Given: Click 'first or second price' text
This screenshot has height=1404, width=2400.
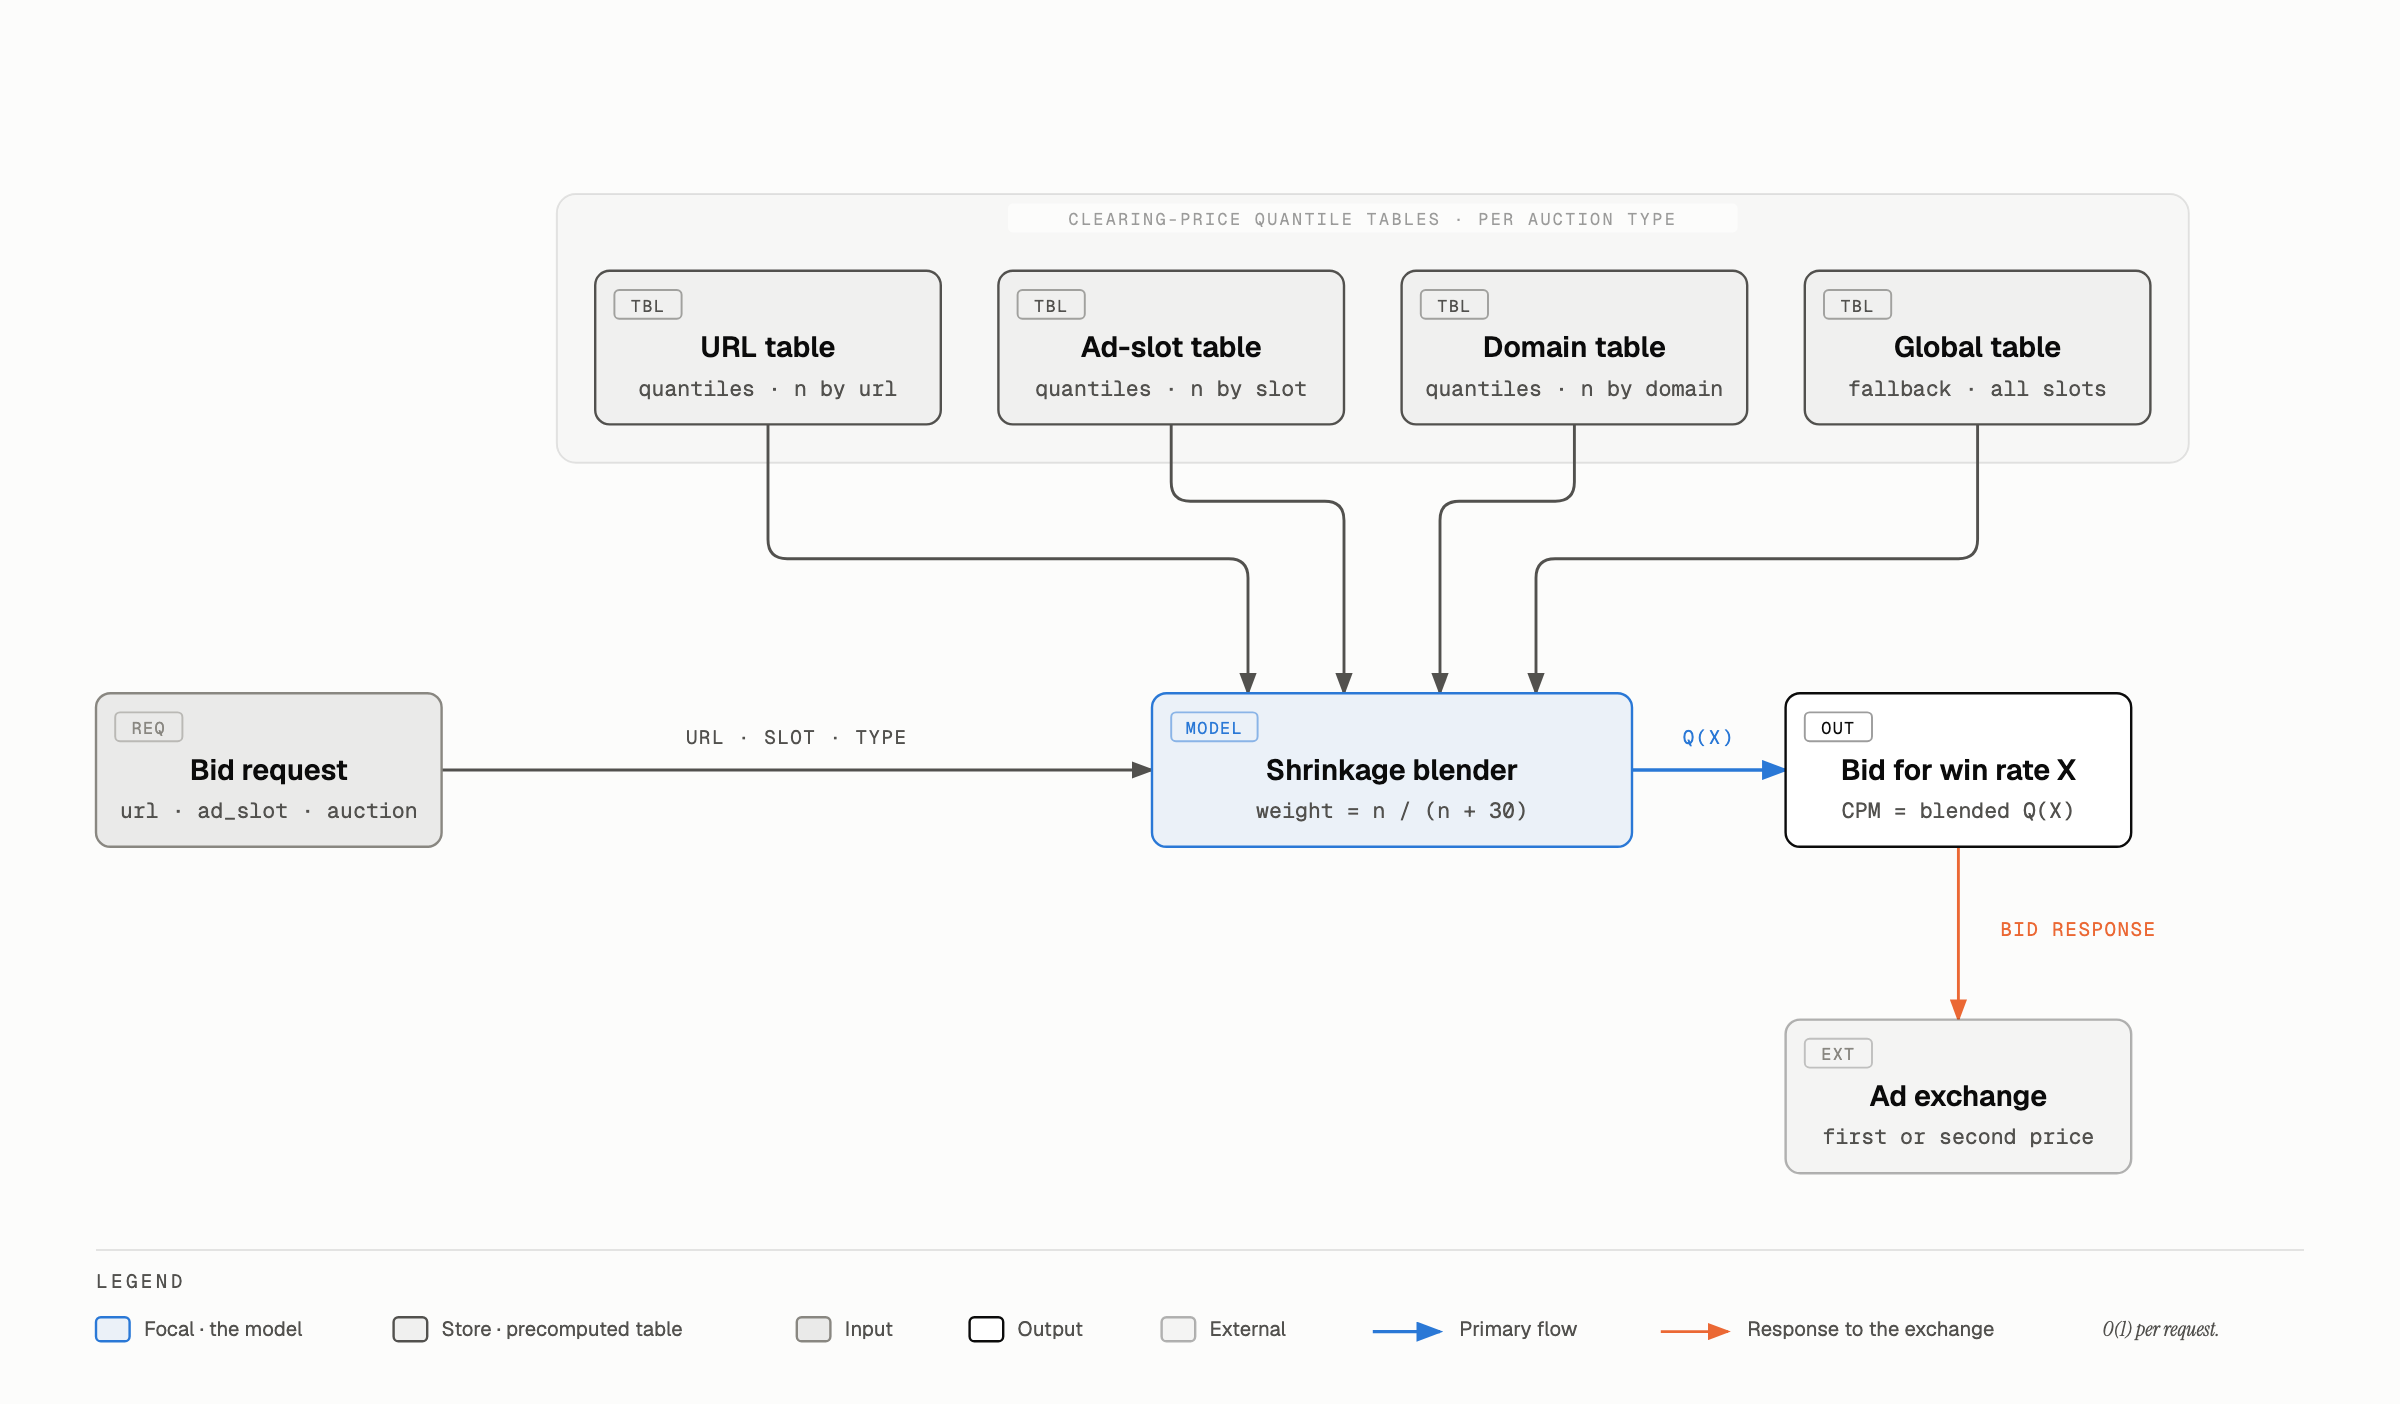Looking at the screenshot, I should pyautogui.click(x=1958, y=1136).
